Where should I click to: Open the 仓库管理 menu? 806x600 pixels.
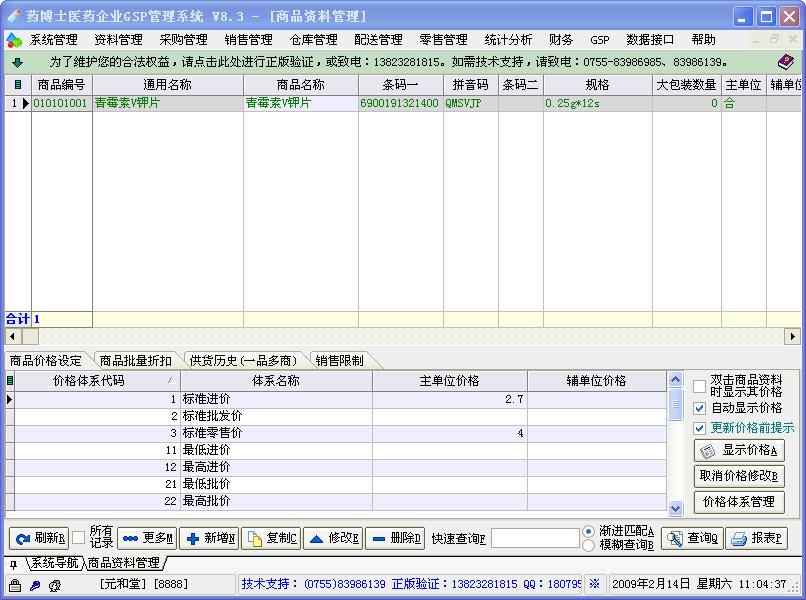click(x=314, y=40)
